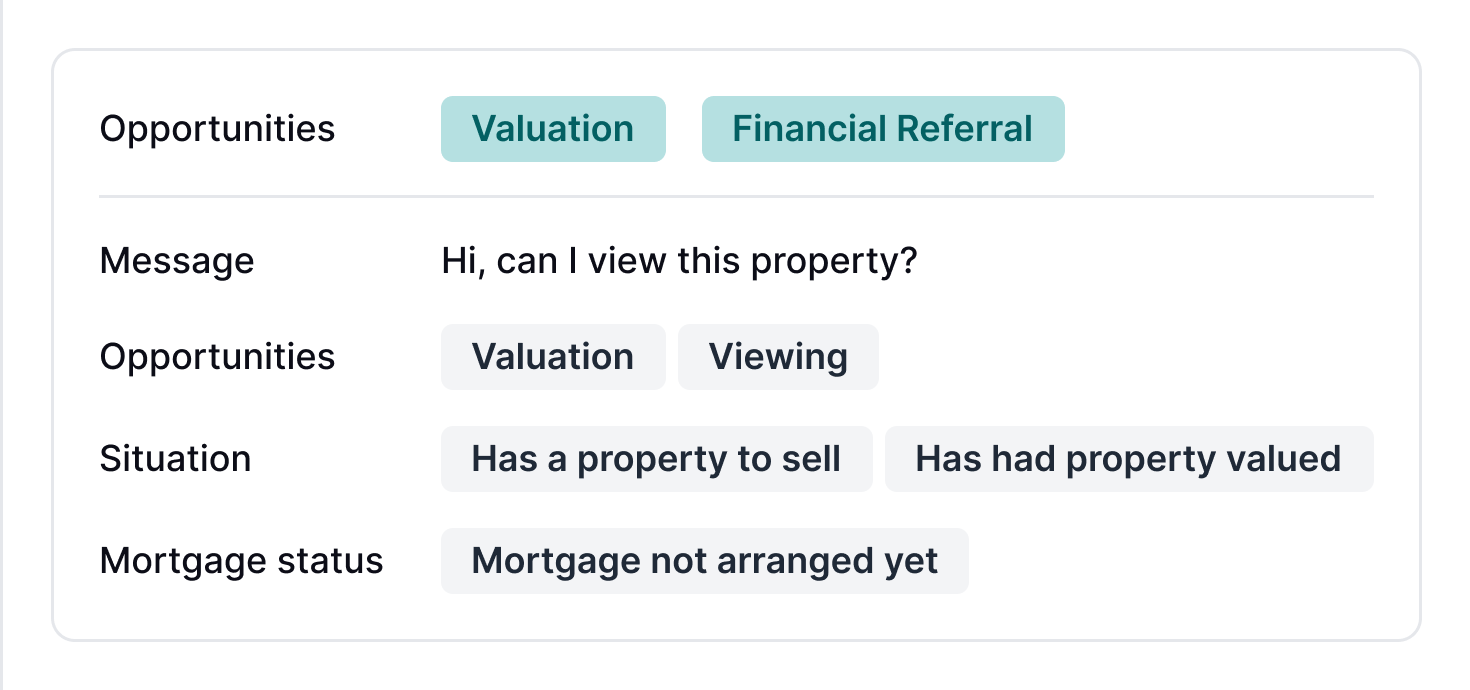This screenshot has width=1470, height=690.
Task: Select the Has had property valued situation tag
Action: 1128,458
